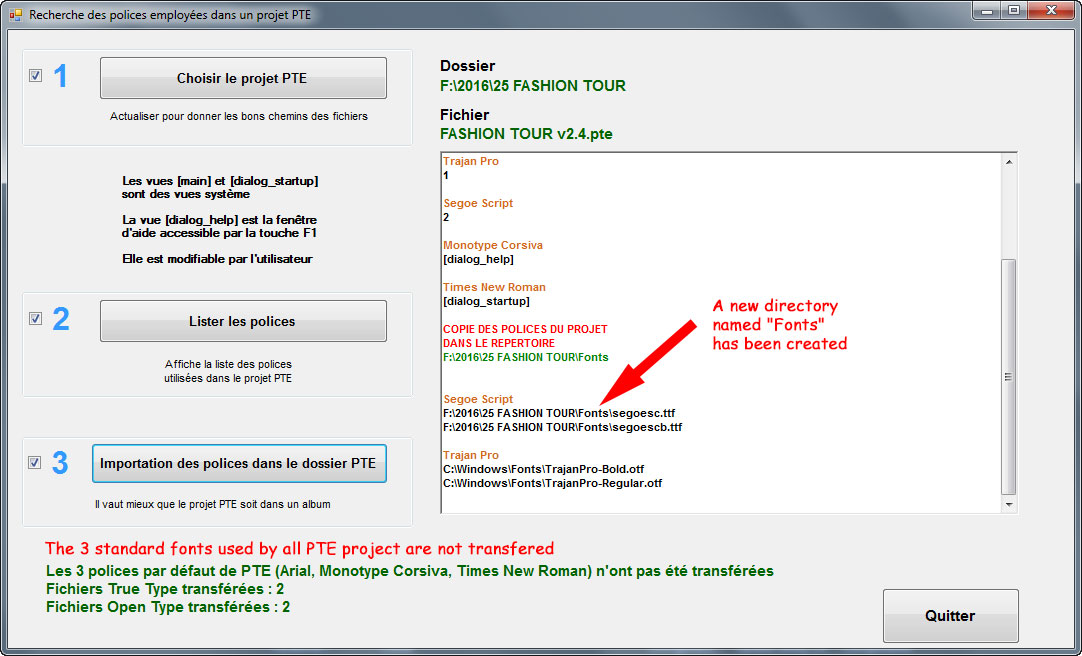Click the 'F:\2016\25 FASHION TOUR\Fonts' path line
Image resolution: width=1082 pixels, height=656 pixels.
tap(526, 357)
